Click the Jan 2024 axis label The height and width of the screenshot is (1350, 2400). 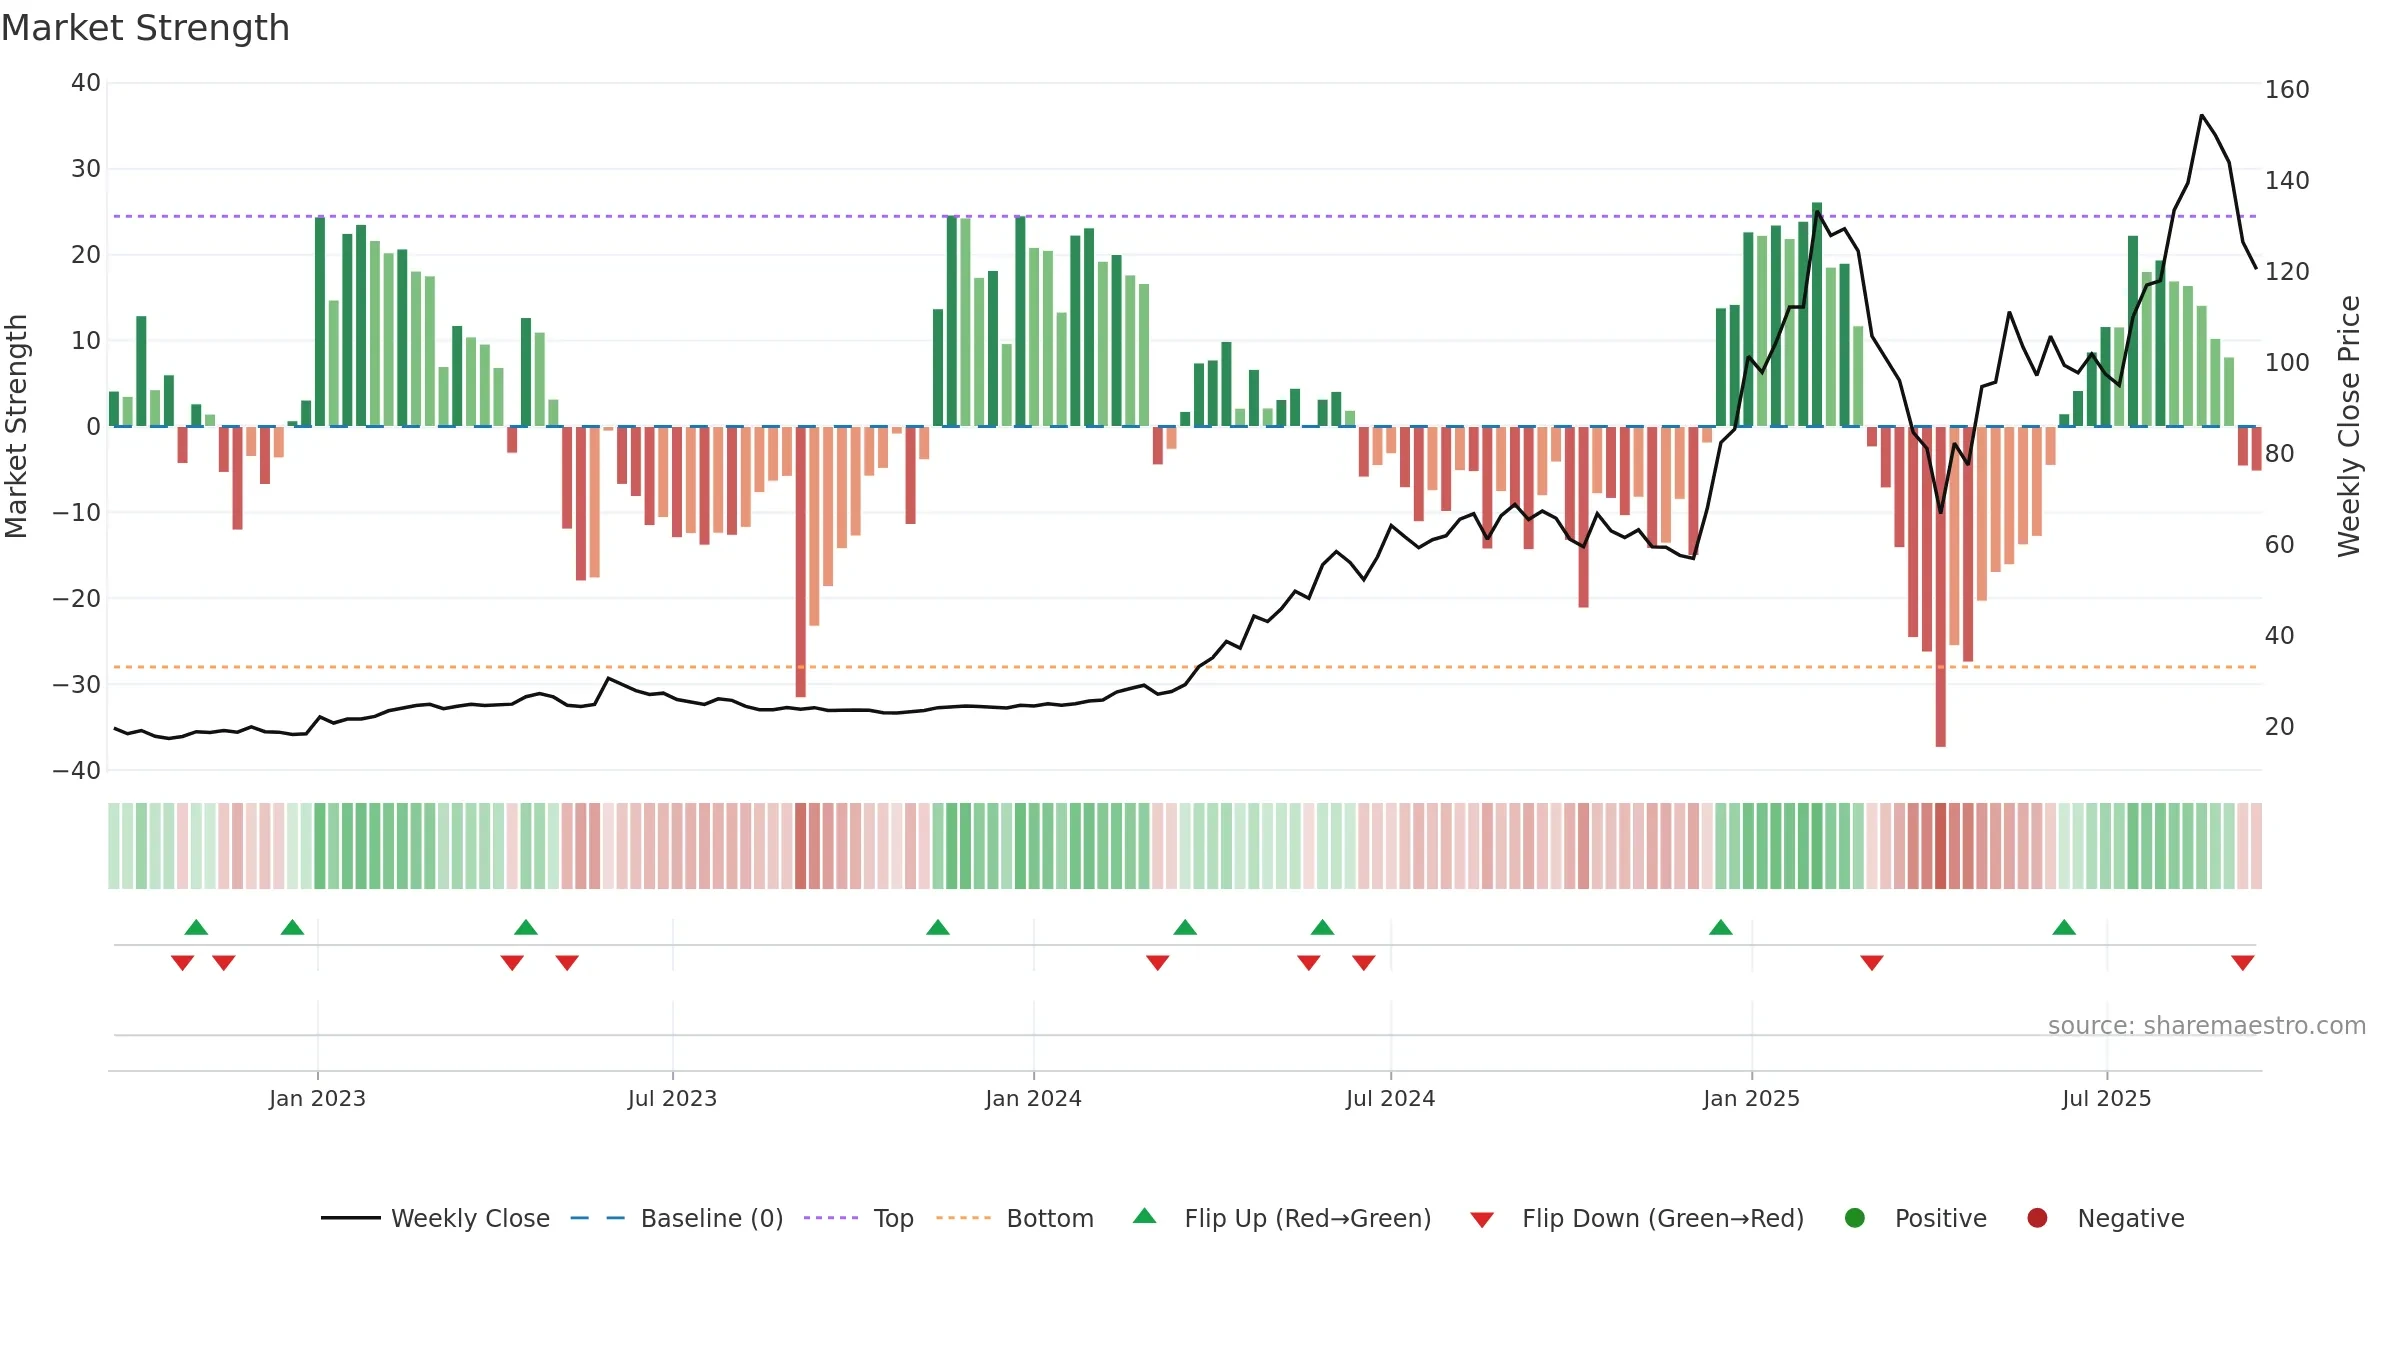tap(1034, 1098)
